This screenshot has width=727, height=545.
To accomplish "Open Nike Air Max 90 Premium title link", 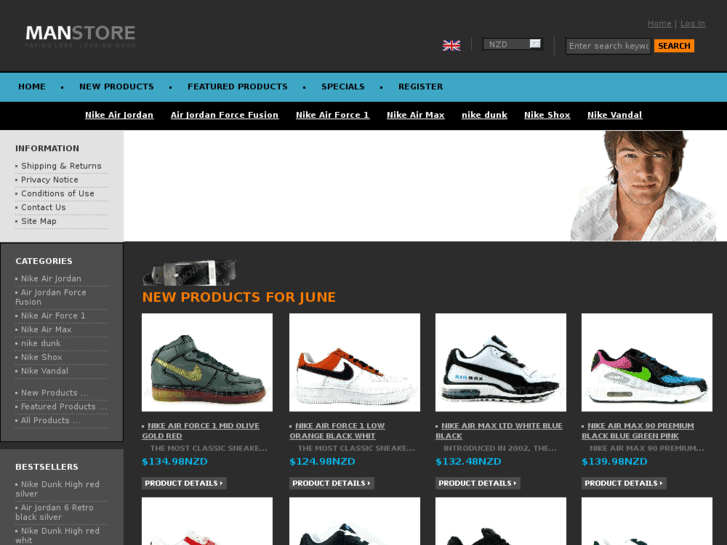I will (x=638, y=431).
